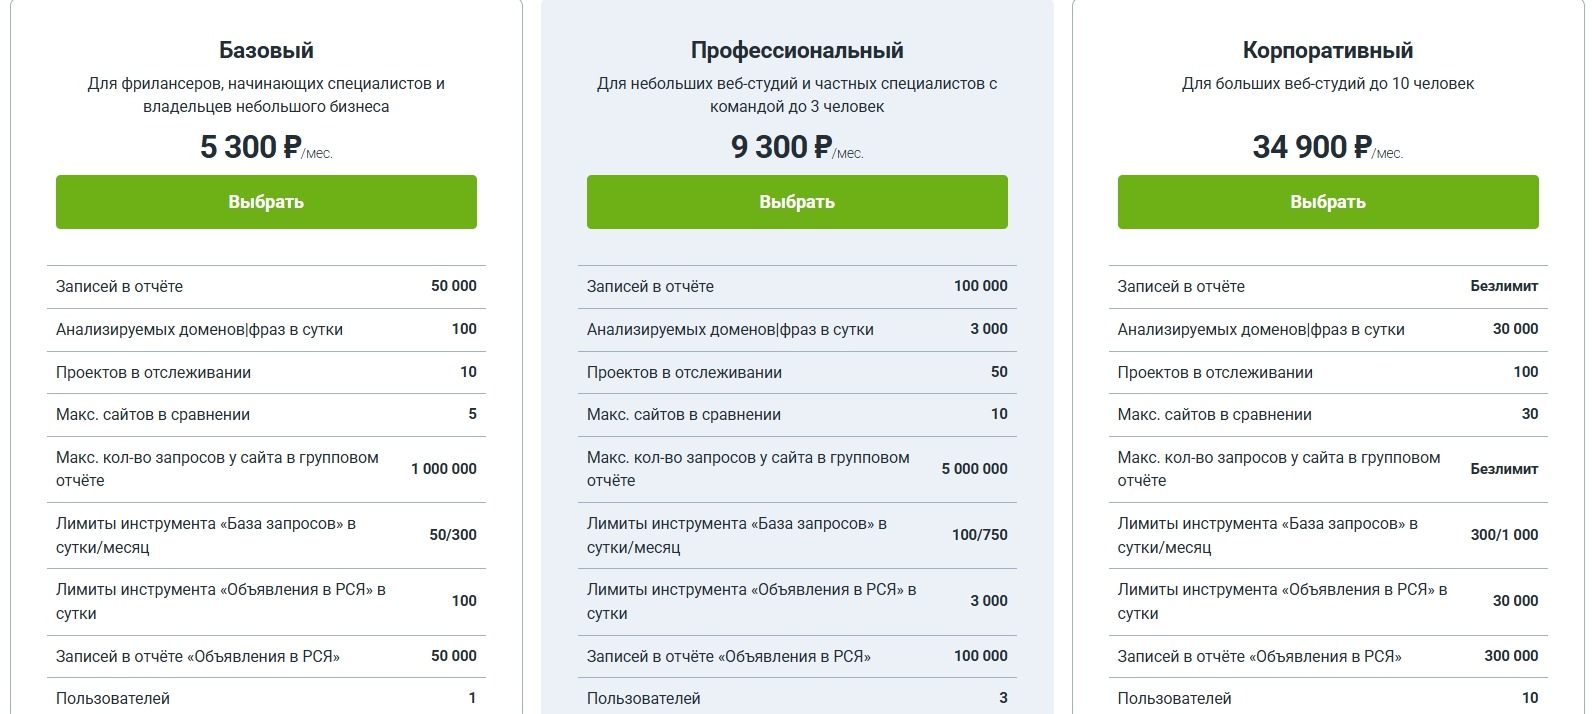Click the 300 000 value in Корпоративный

(1511, 656)
